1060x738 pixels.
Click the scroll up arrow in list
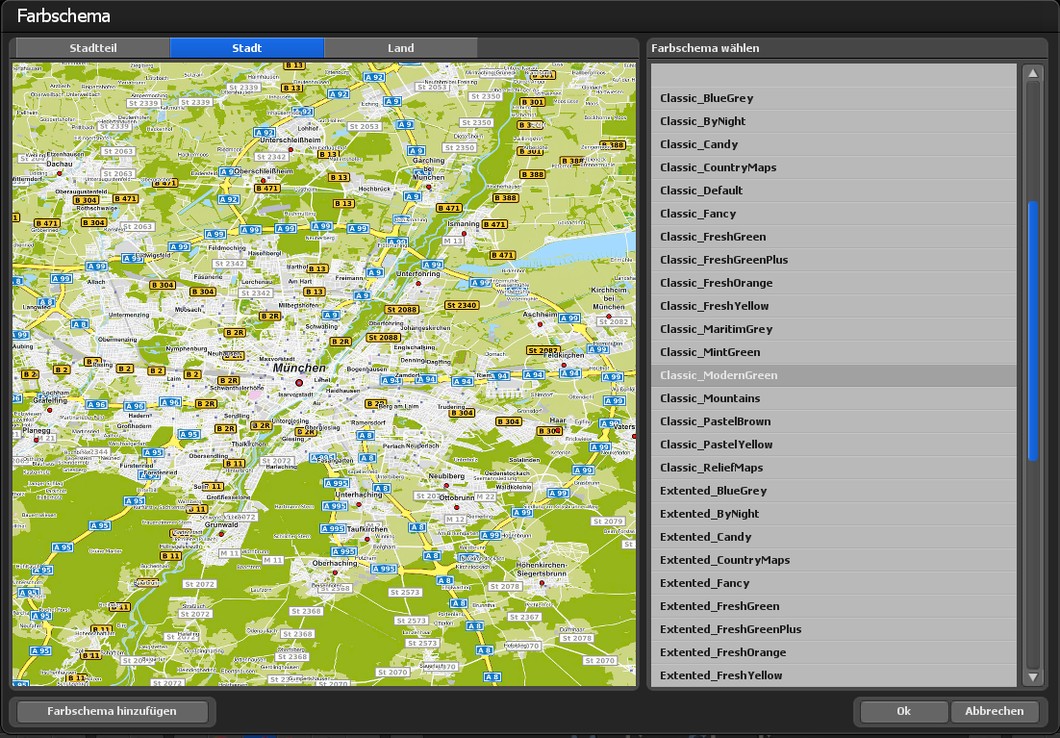pyautogui.click(x=1033, y=74)
